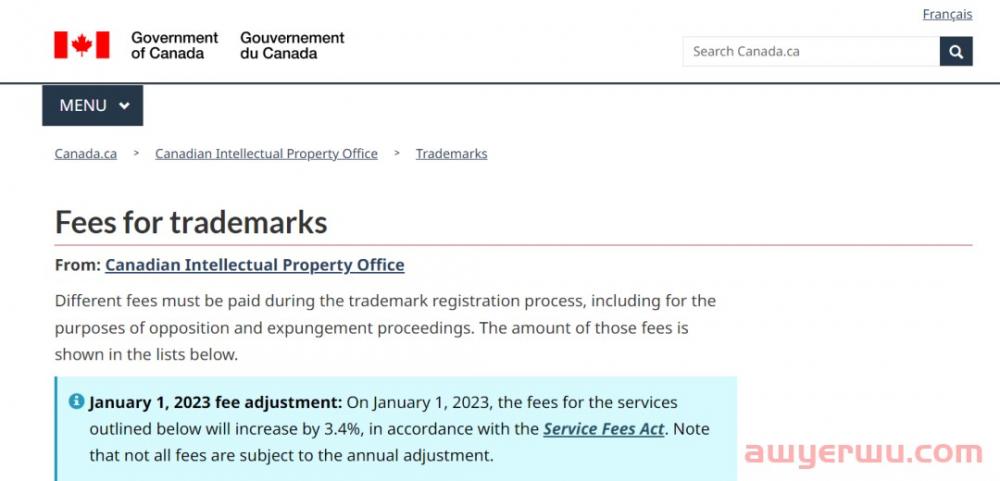Open the Service Fees Act link

[603, 429]
